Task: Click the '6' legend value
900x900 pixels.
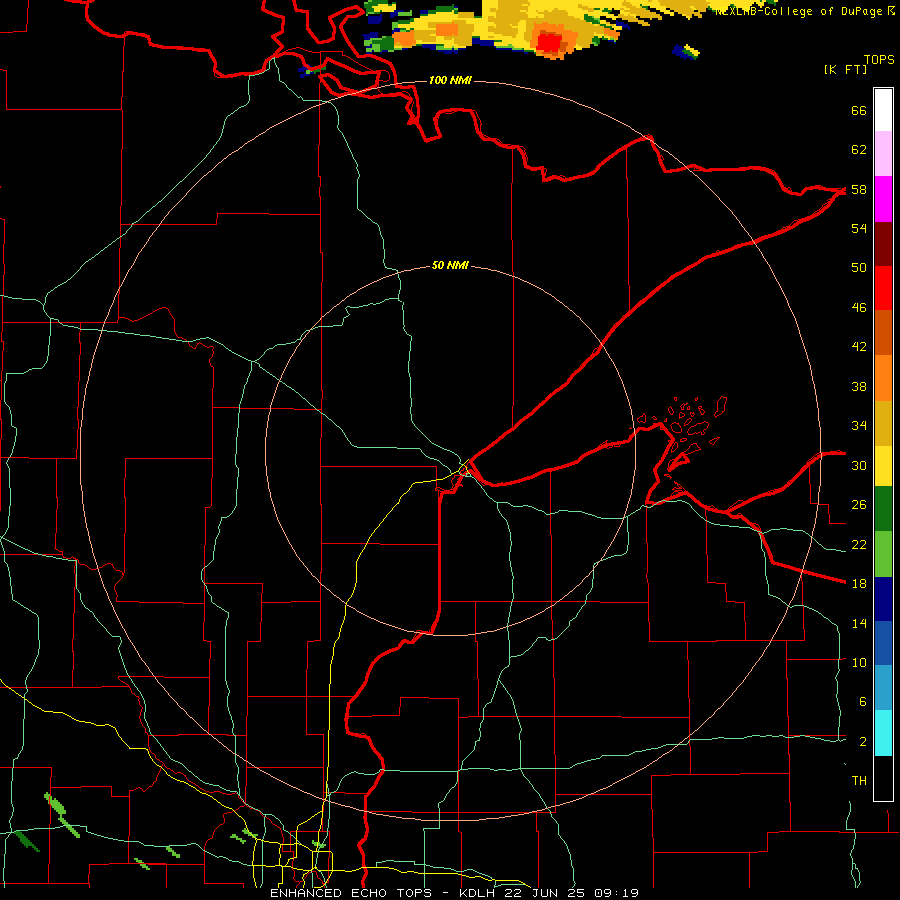Action: tap(862, 702)
